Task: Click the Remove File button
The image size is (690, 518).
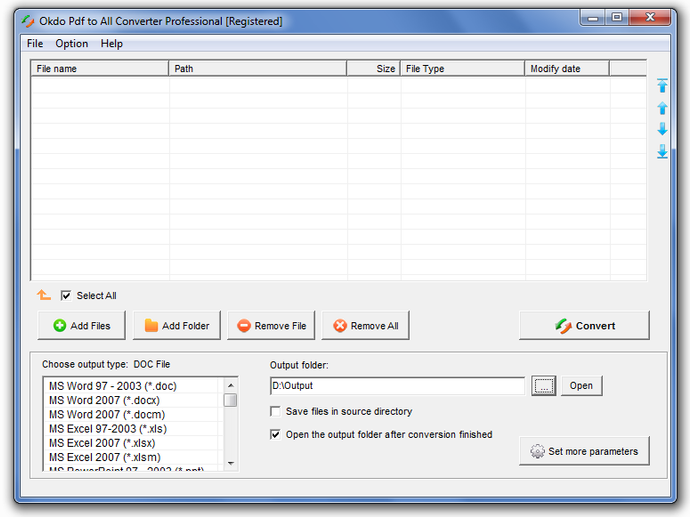Action: point(271,326)
